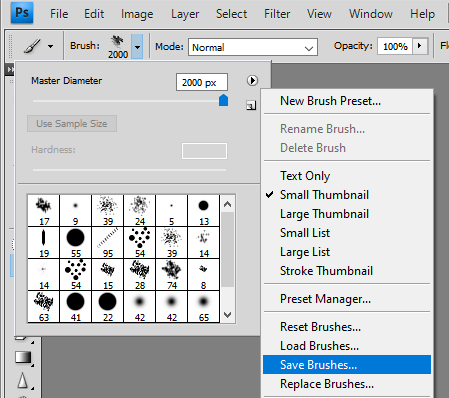The height and width of the screenshot is (398, 449).
Task: Open the Image menu
Action: pos(137,14)
